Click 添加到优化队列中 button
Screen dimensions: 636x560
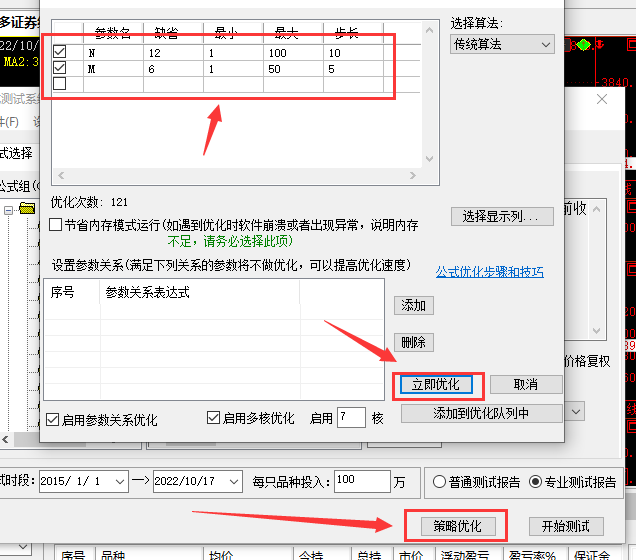pyautogui.click(x=481, y=413)
